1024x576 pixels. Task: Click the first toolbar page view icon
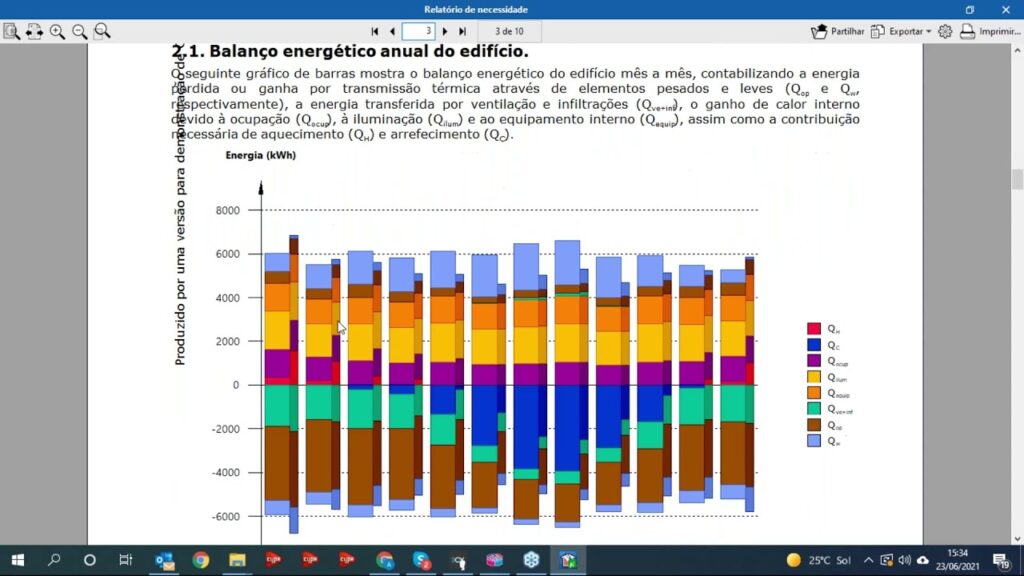point(11,31)
